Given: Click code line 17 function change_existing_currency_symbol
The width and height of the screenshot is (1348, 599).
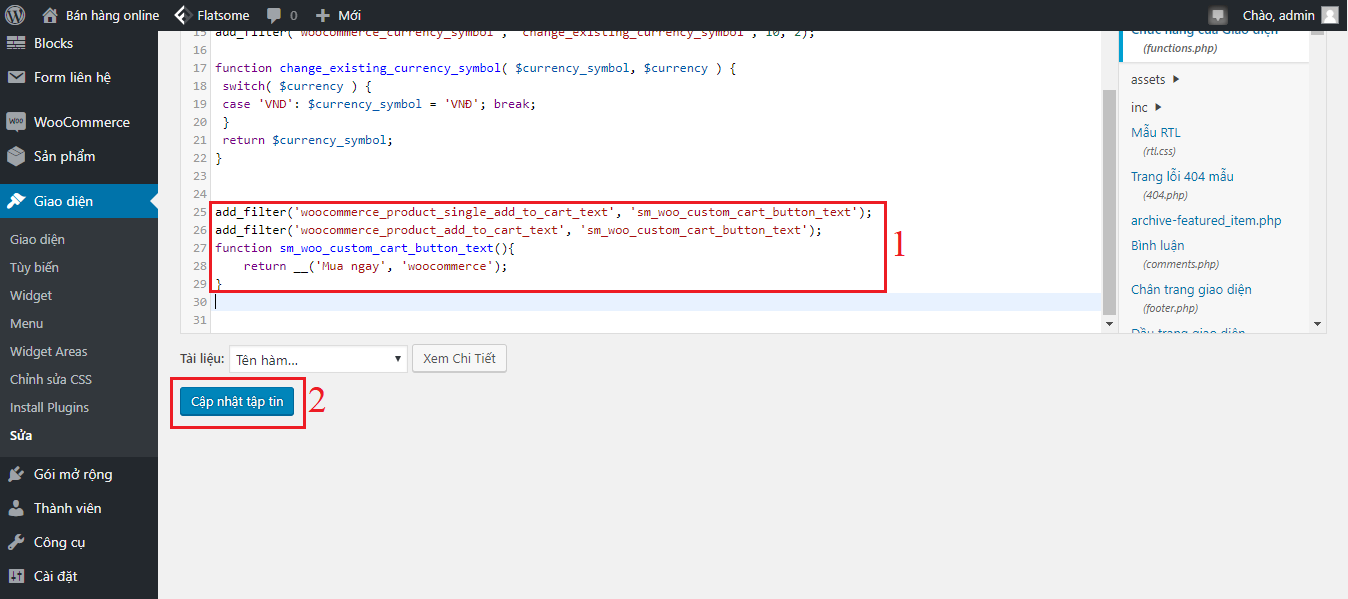Looking at the screenshot, I should click(x=475, y=68).
